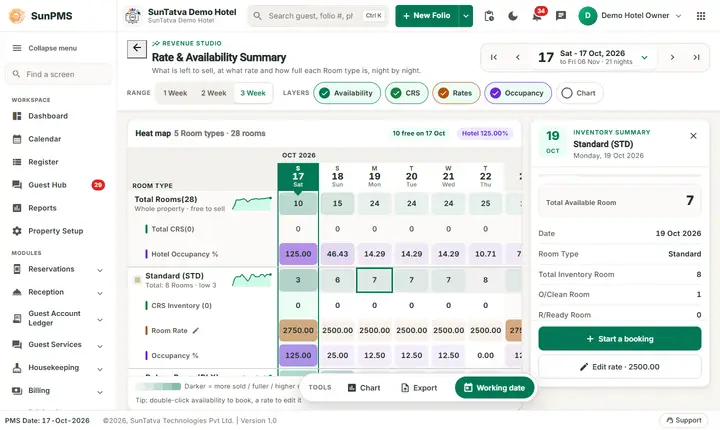Click the guest search field
This screenshot has height=430, width=720.
[x=318, y=16]
